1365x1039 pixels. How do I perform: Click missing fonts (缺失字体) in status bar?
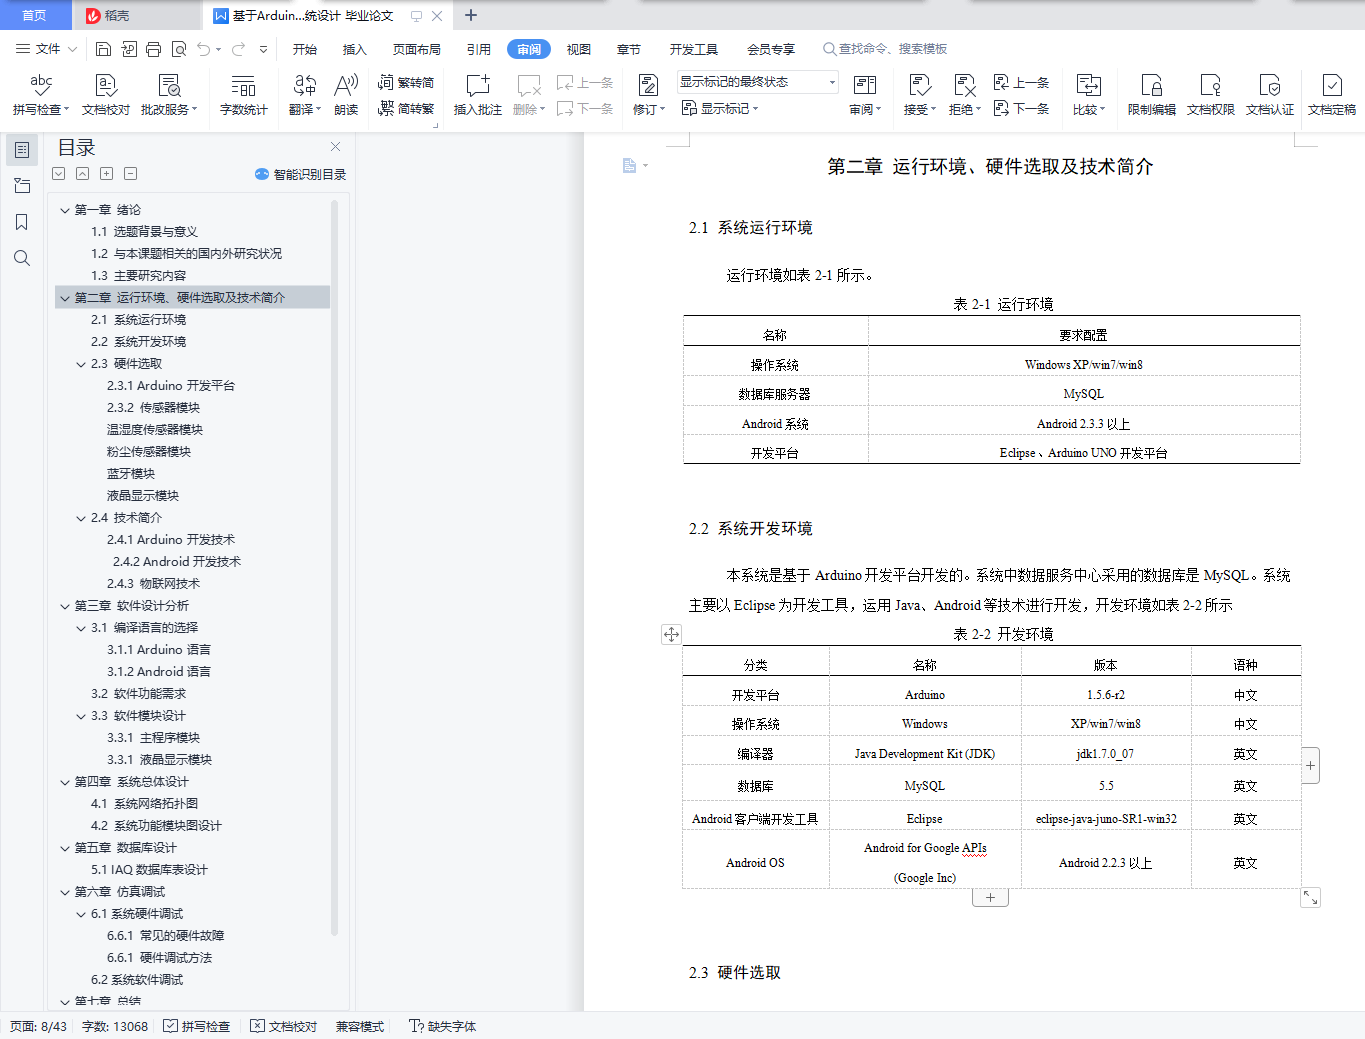pyautogui.click(x=443, y=1026)
